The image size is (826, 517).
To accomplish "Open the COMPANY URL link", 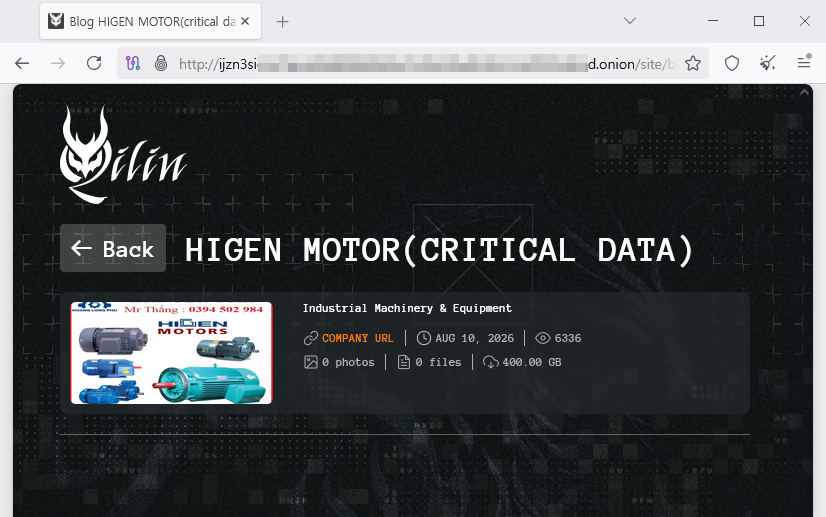I will coord(358,338).
